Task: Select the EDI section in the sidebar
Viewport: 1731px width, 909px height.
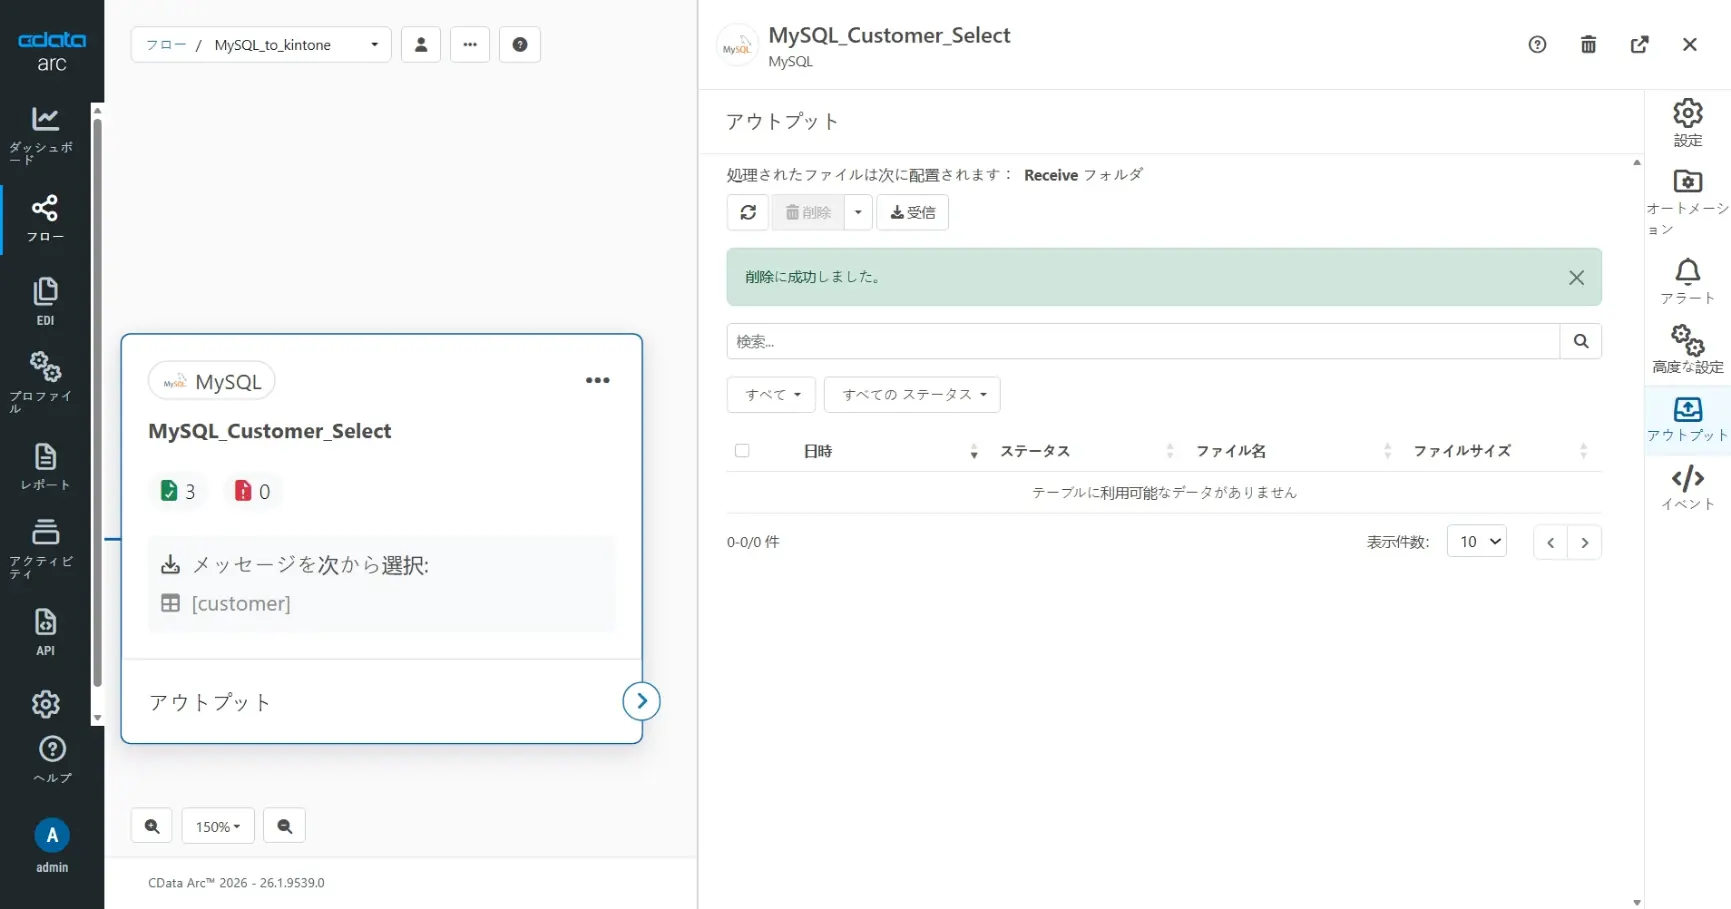Action: [x=45, y=300]
